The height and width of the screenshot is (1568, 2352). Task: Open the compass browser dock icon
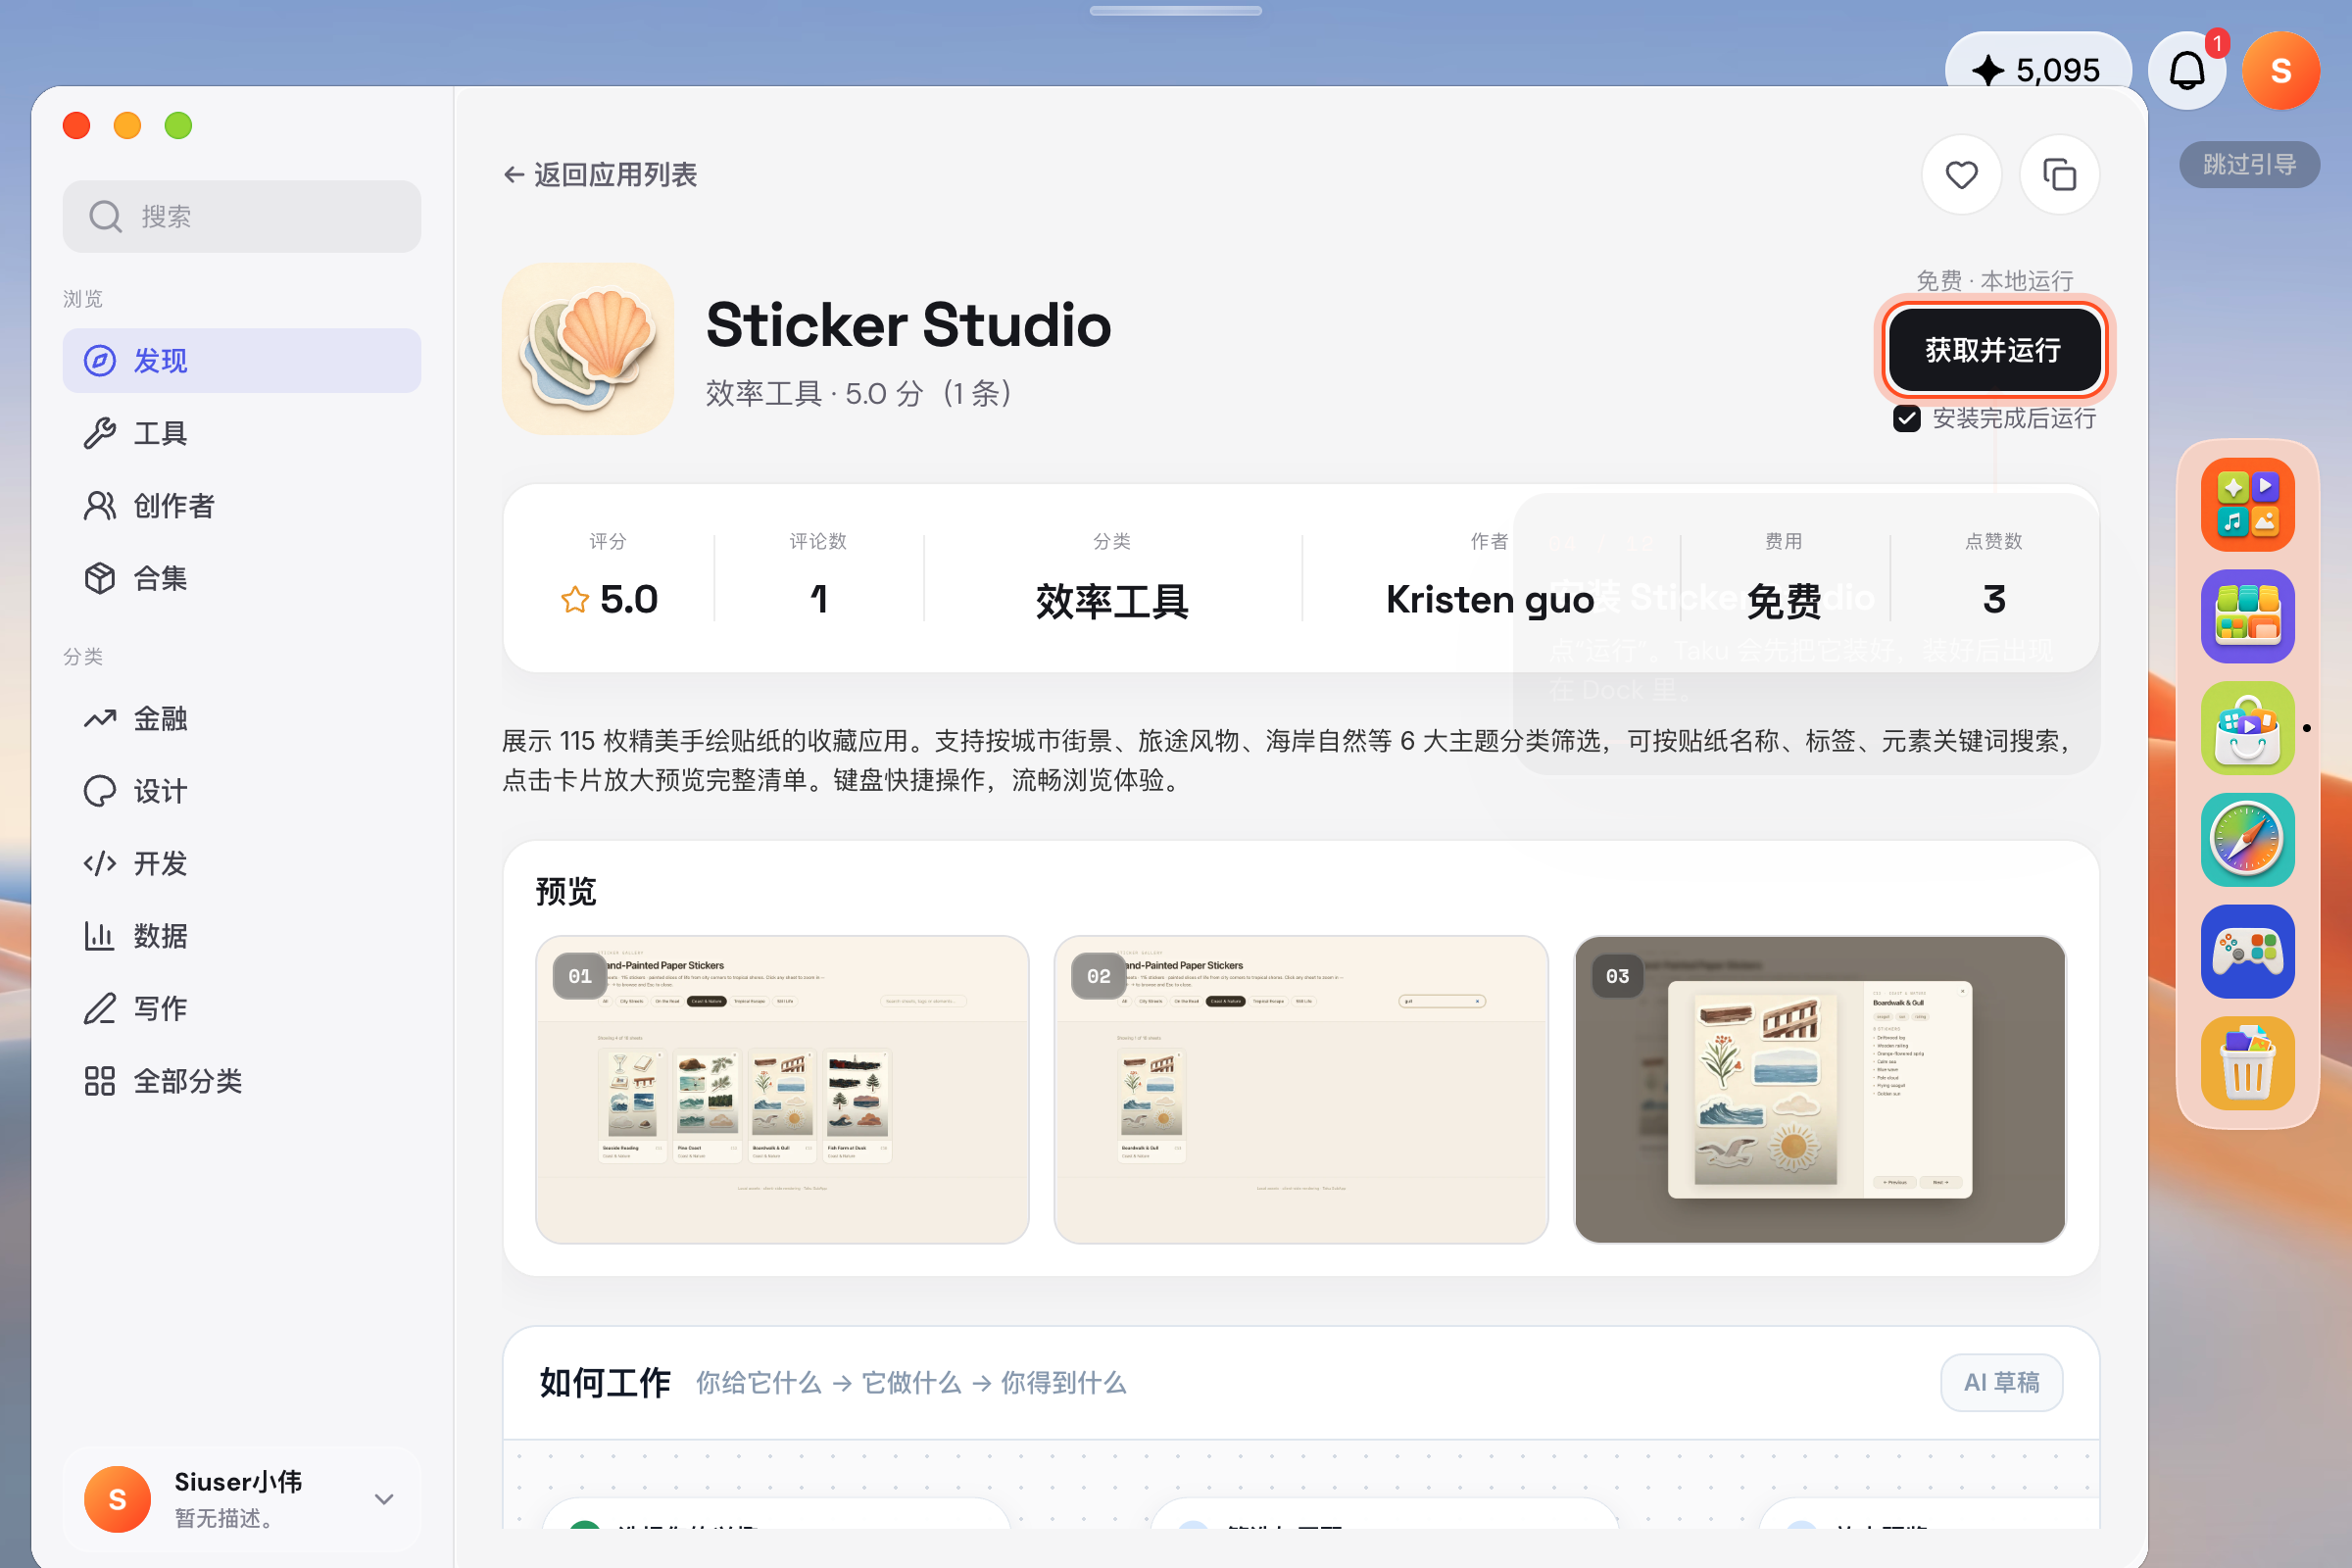2248,840
